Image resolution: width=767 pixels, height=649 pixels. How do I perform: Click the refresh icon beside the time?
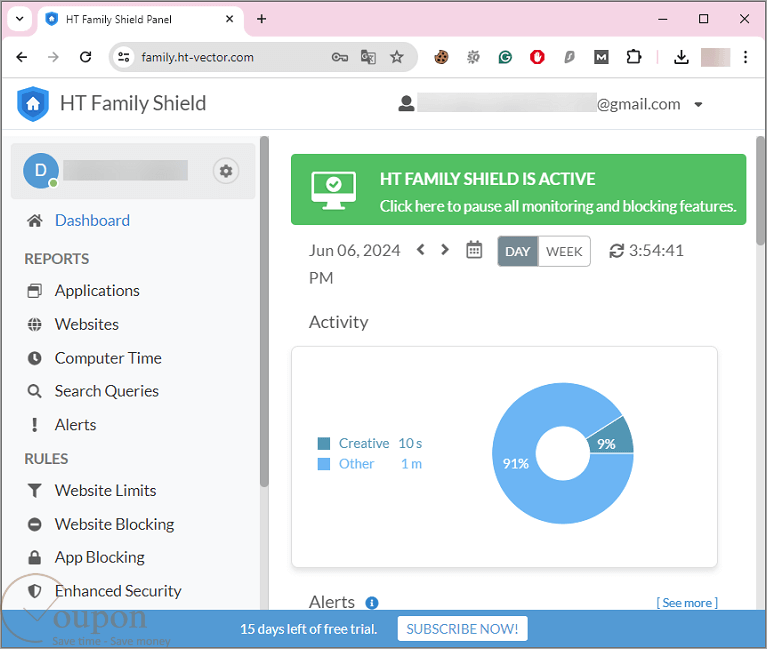[616, 251]
